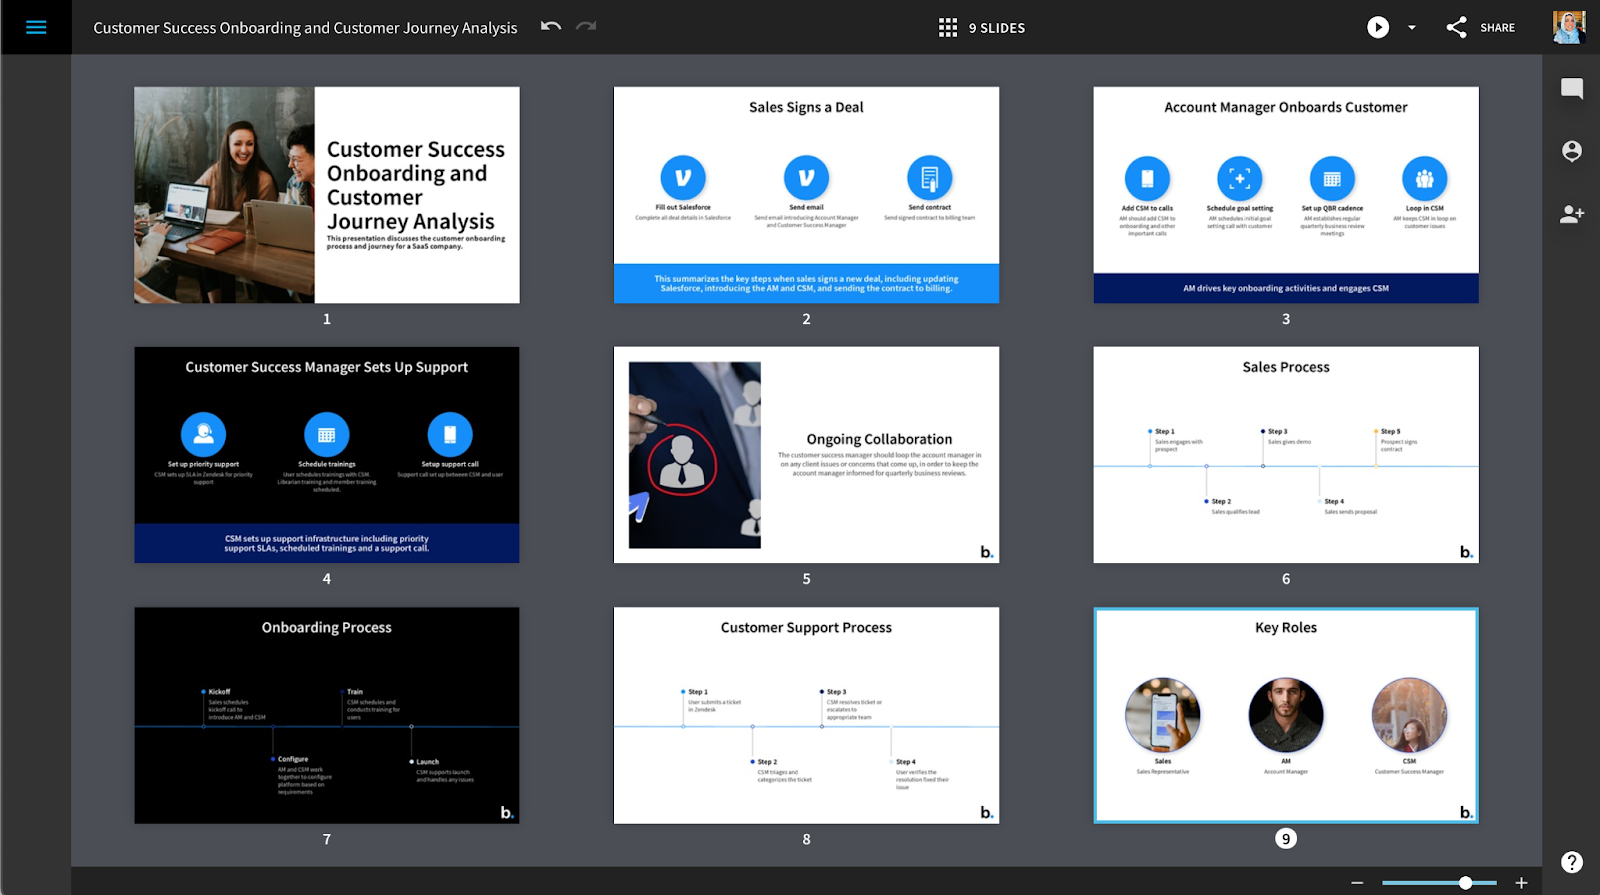Image resolution: width=1600 pixels, height=895 pixels.
Task: Zoom in with the plus button
Action: point(1521,883)
